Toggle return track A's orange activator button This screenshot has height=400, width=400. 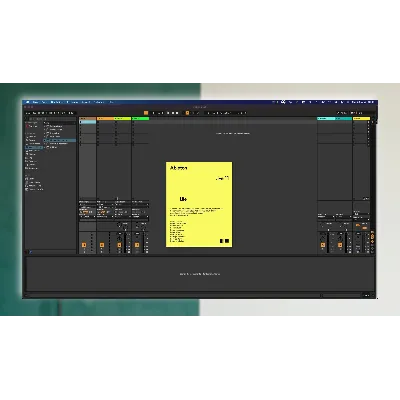(x=323, y=245)
